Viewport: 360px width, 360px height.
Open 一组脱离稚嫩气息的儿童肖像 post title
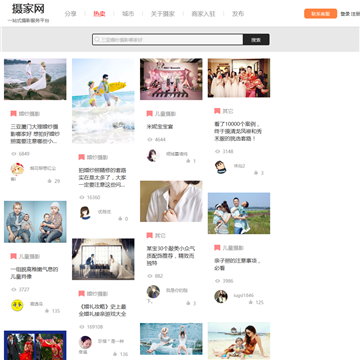pos(34,273)
